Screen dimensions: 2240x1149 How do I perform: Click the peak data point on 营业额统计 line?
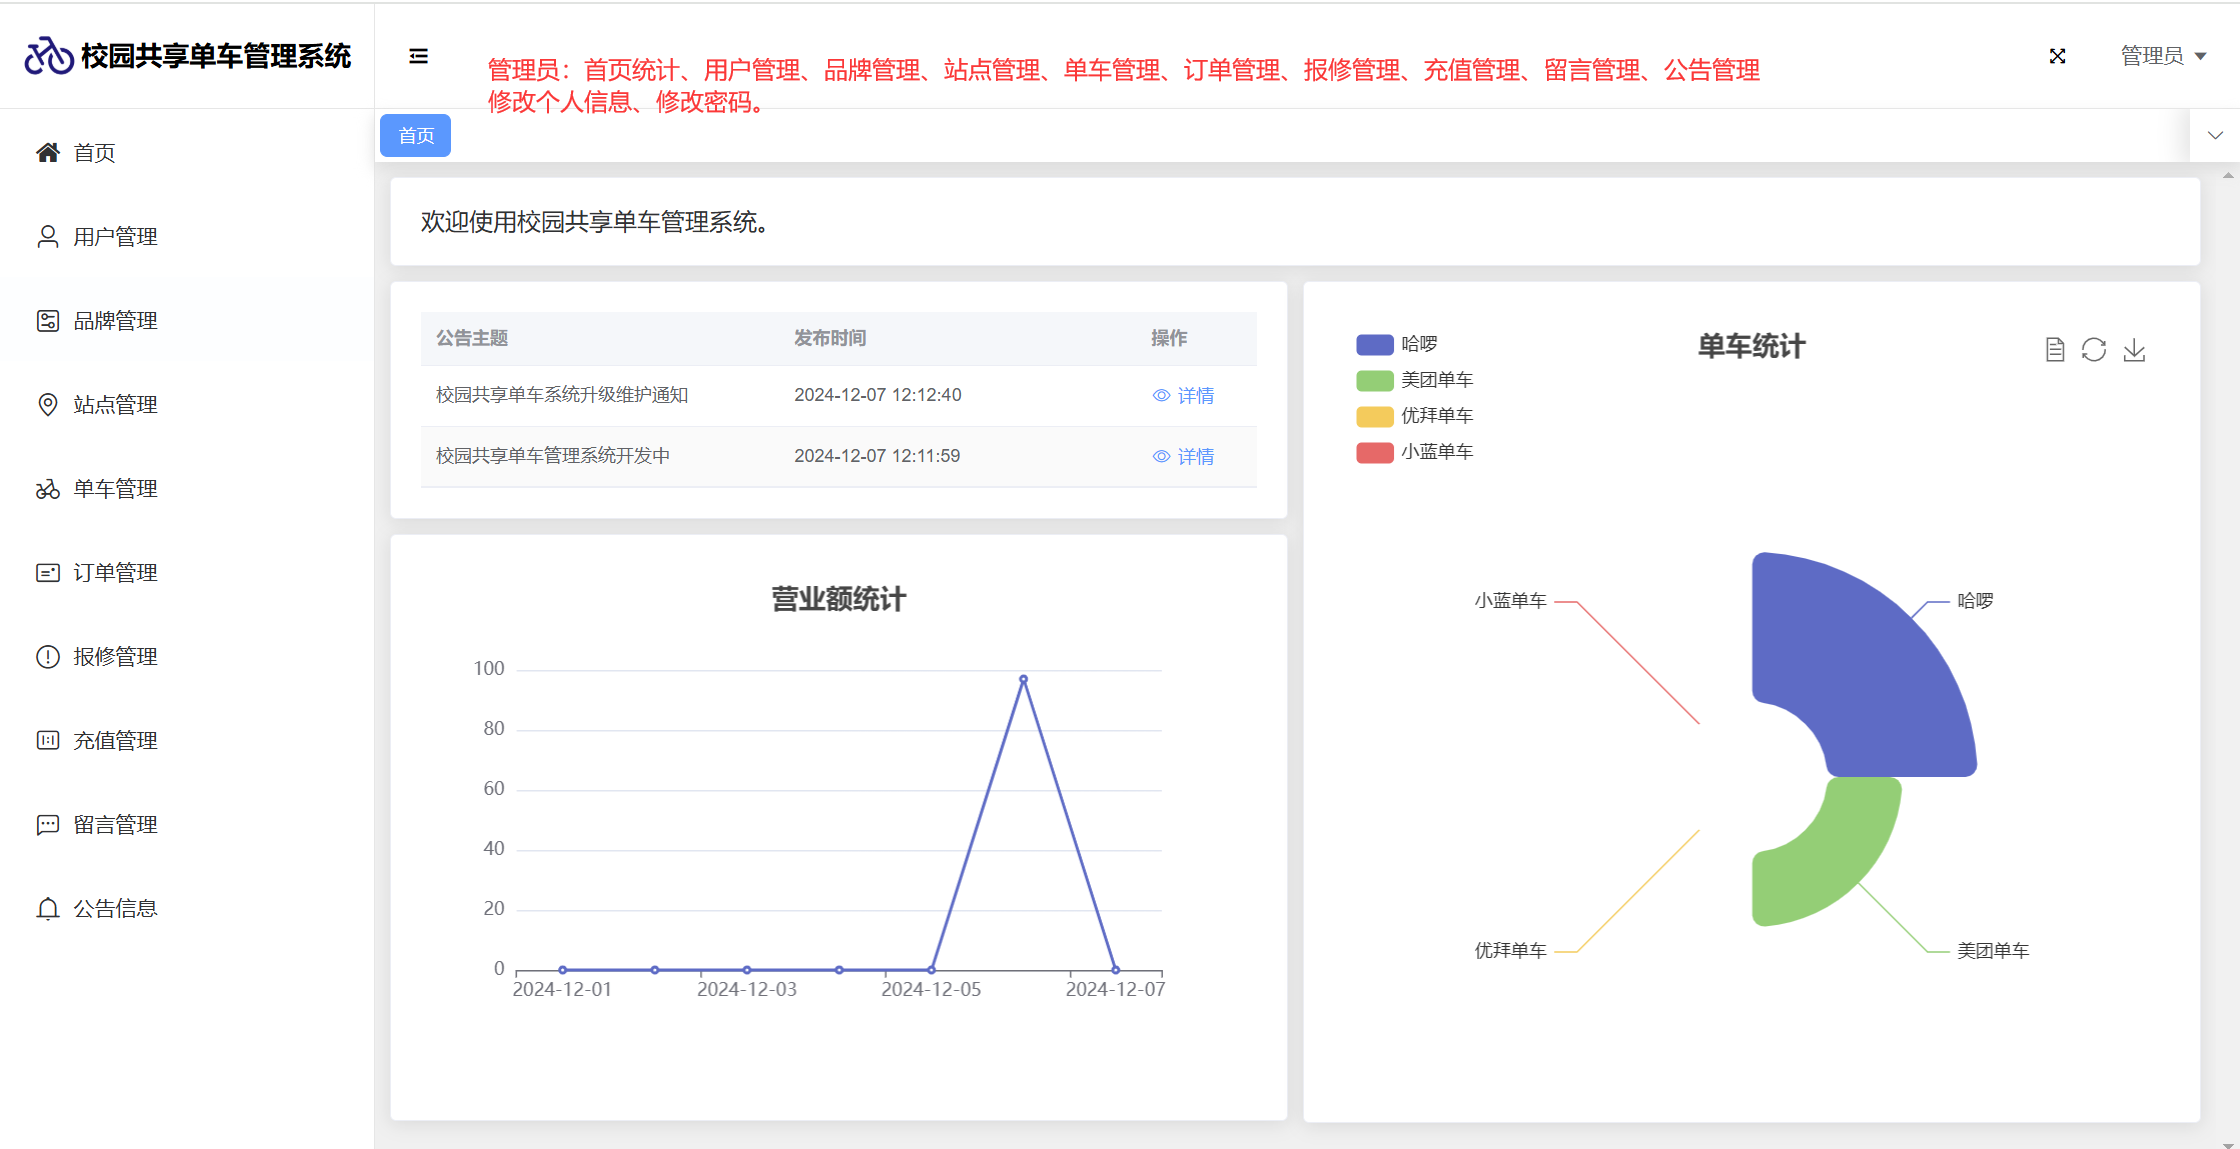tap(1023, 680)
